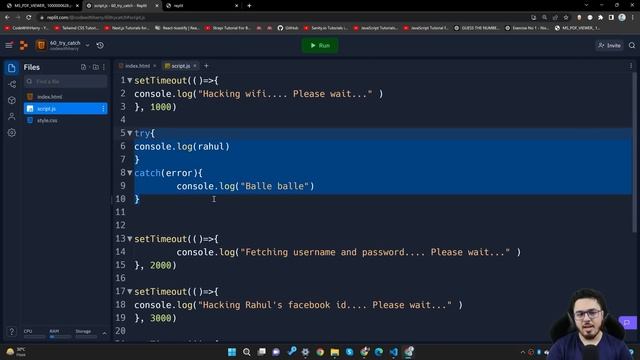Reload the page in the browser
640x360 pixels.
click(x=29, y=17)
